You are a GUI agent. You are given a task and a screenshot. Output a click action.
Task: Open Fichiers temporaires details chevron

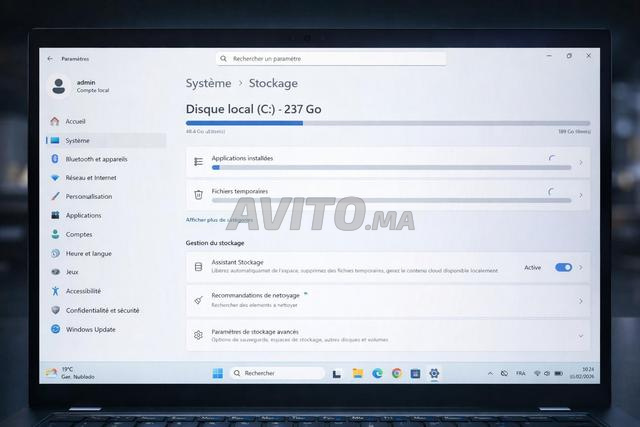[x=580, y=194]
